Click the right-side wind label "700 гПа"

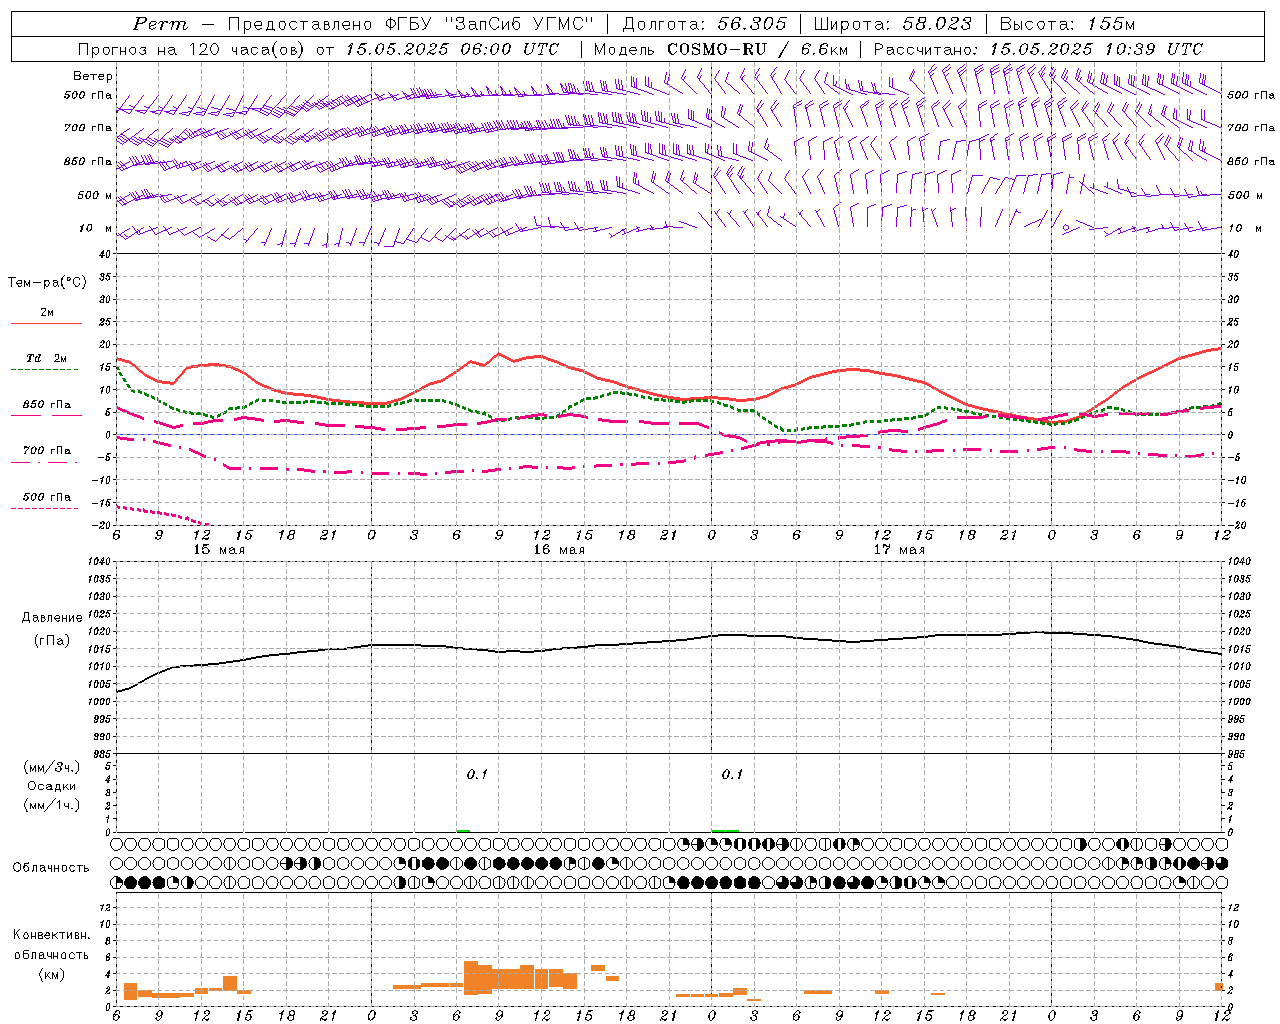pyautogui.click(x=1251, y=128)
